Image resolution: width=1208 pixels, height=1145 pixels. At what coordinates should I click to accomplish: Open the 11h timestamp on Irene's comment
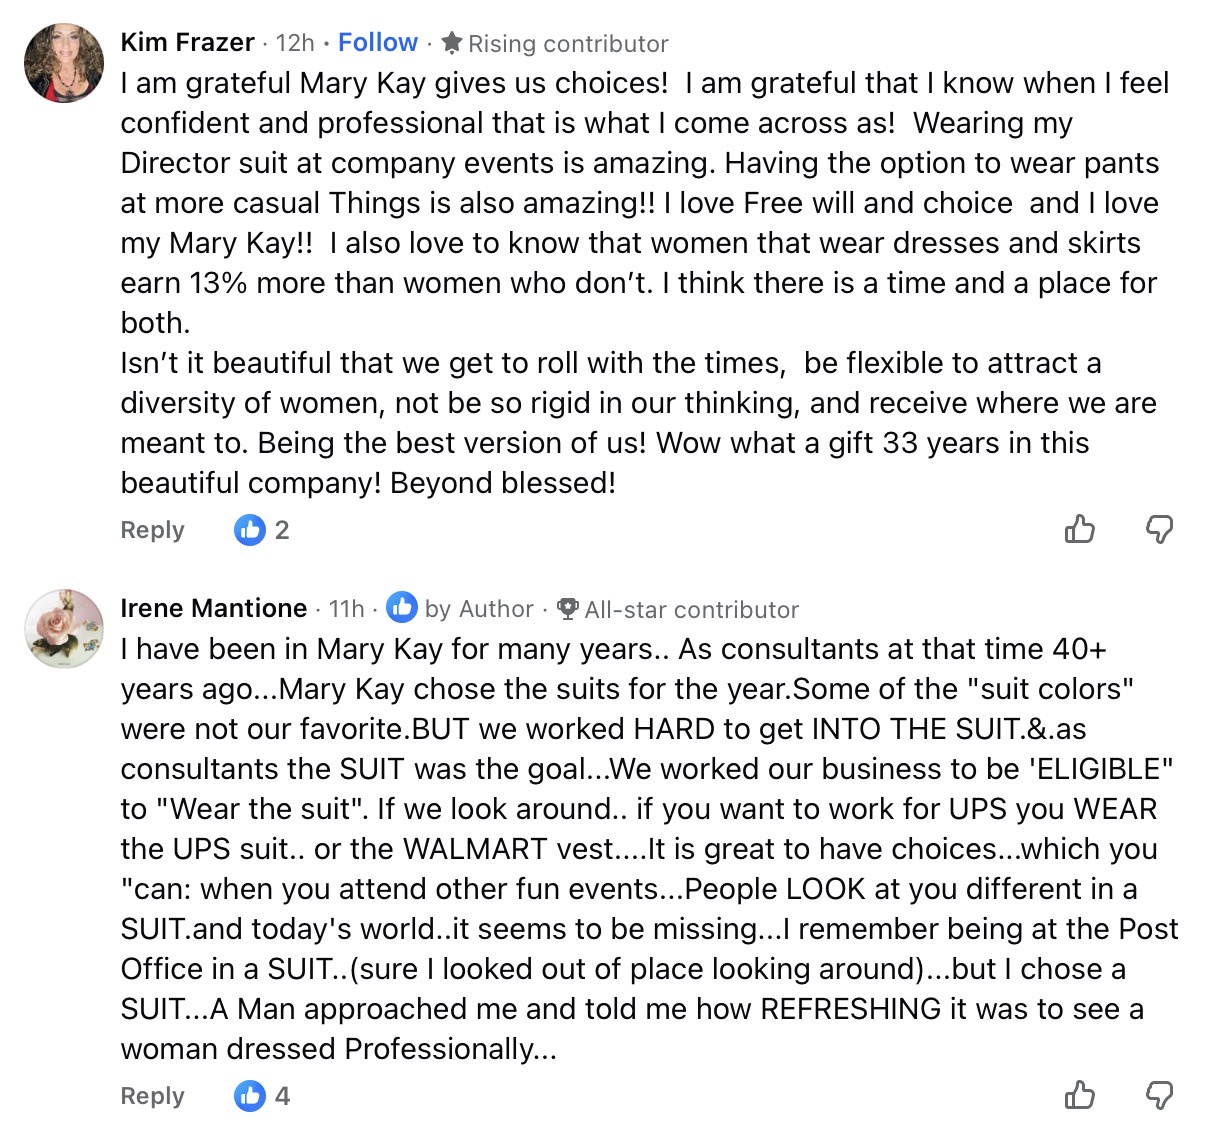(346, 609)
